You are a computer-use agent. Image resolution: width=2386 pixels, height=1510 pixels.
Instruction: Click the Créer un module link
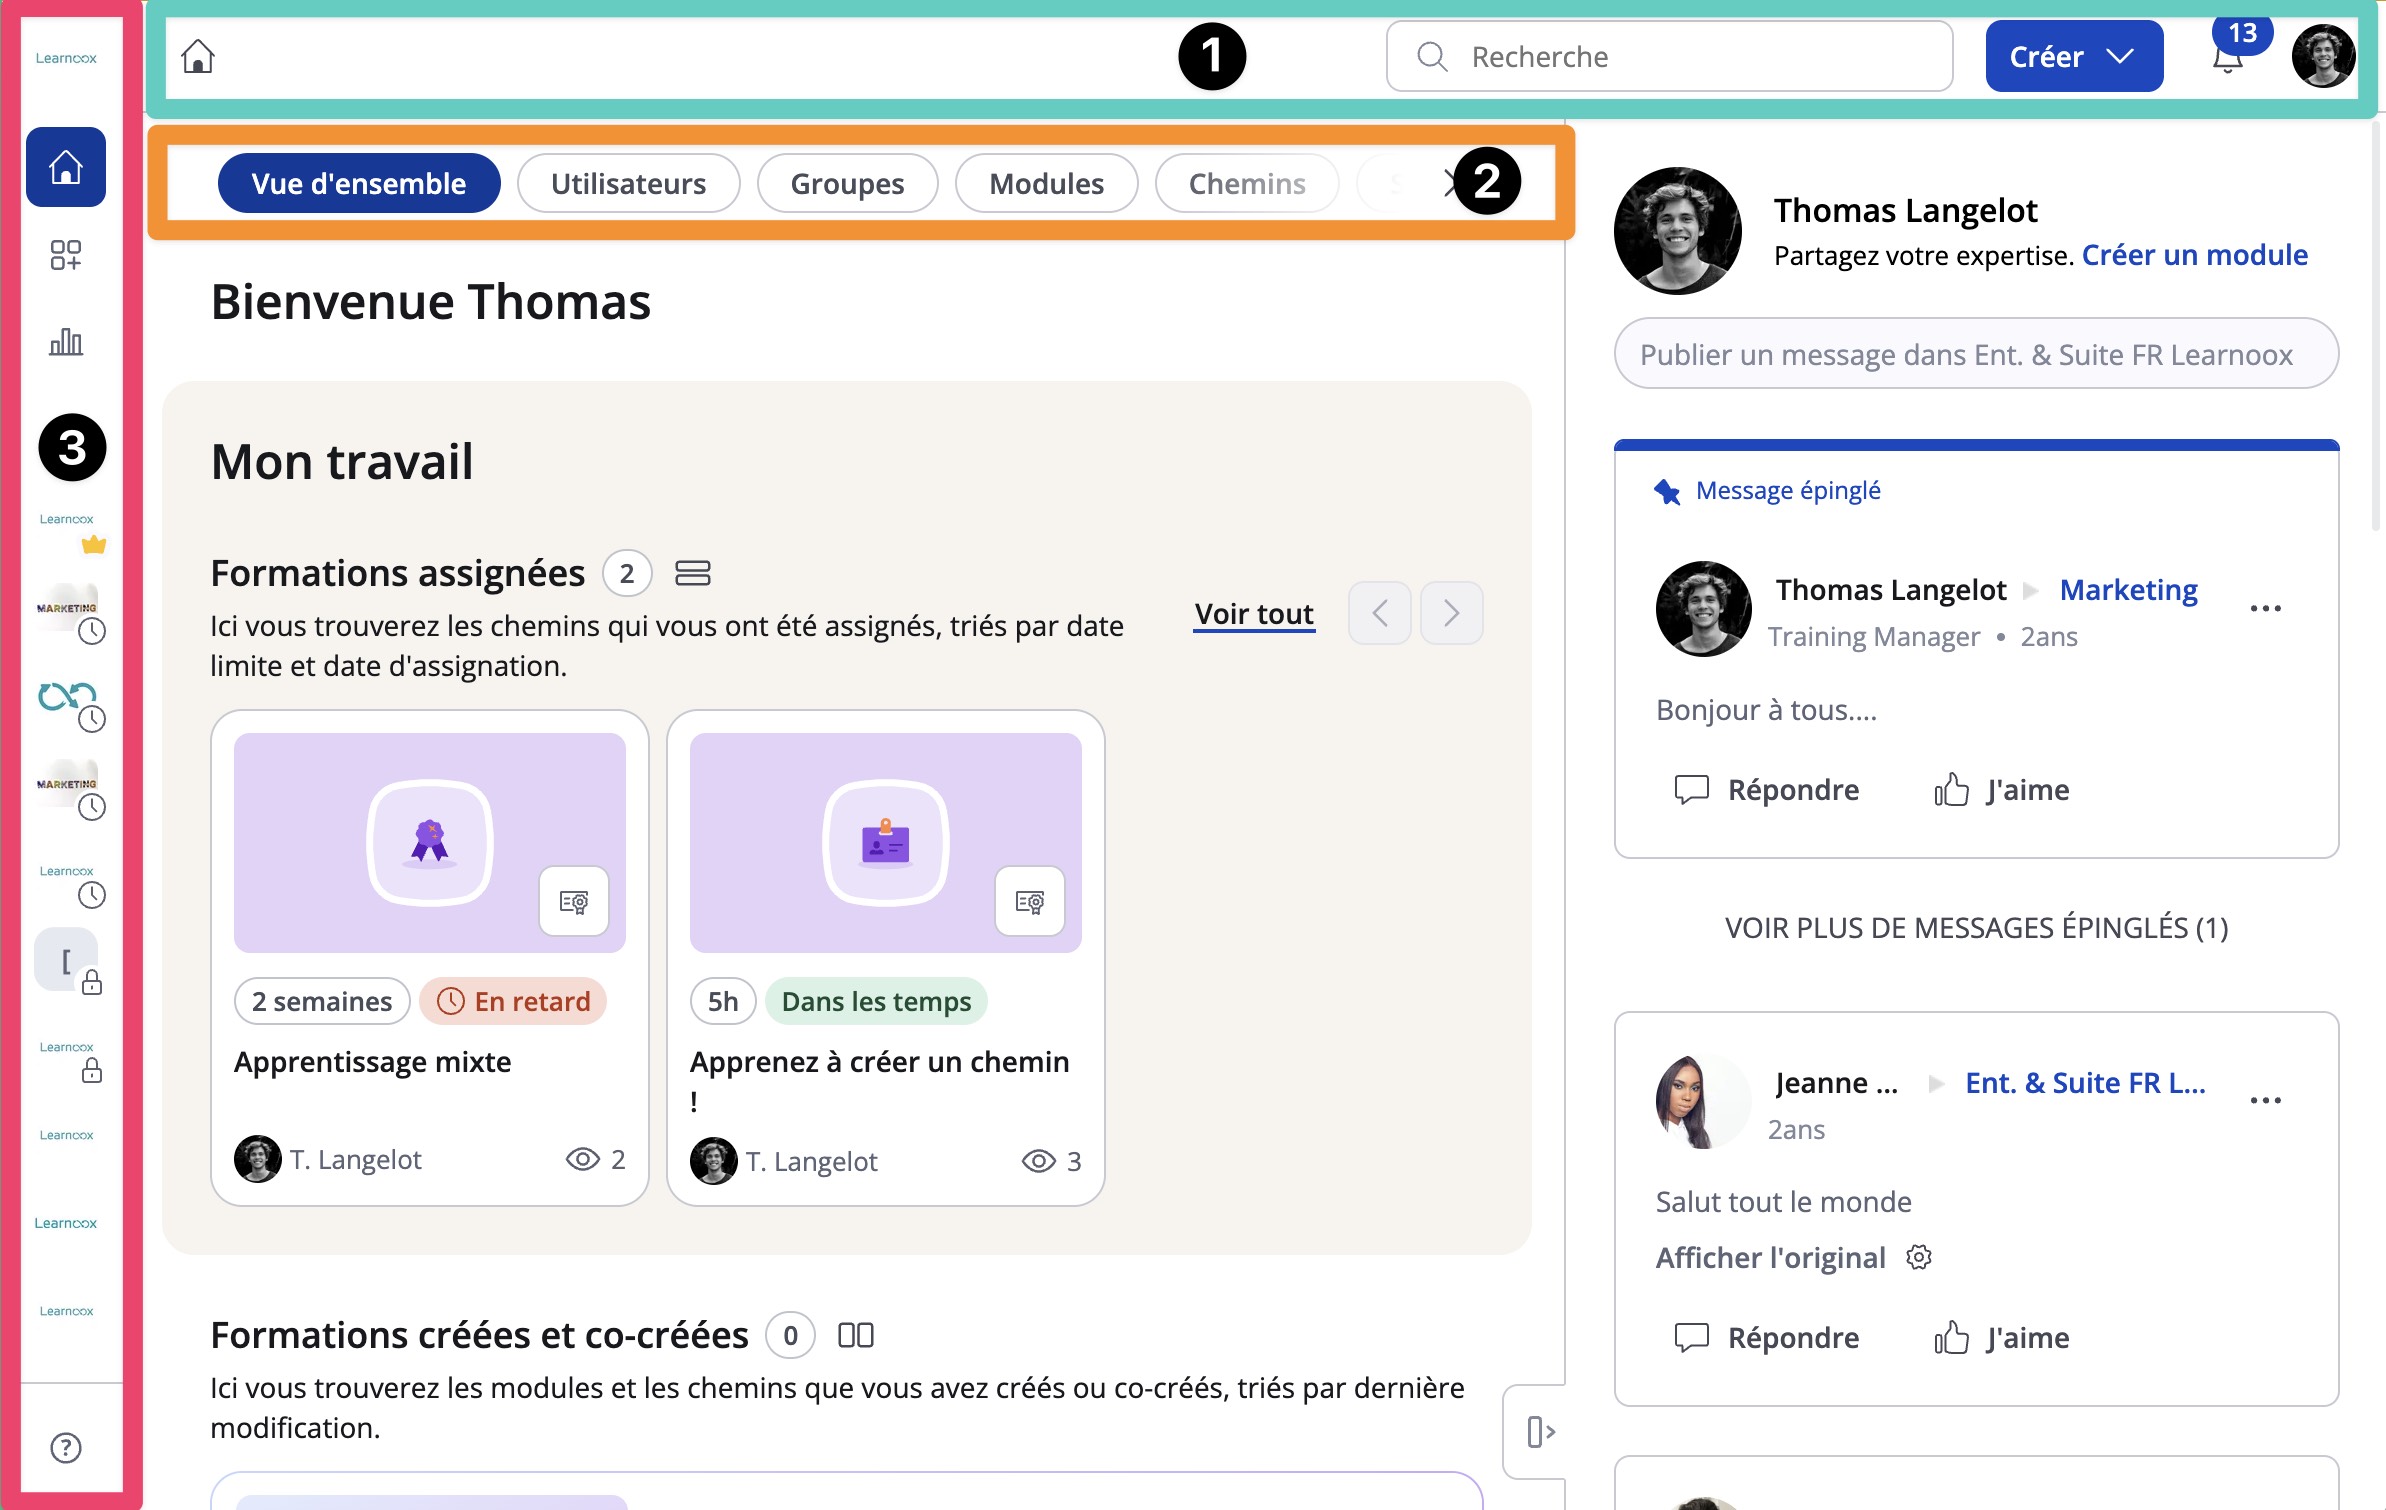pyautogui.click(x=2194, y=255)
